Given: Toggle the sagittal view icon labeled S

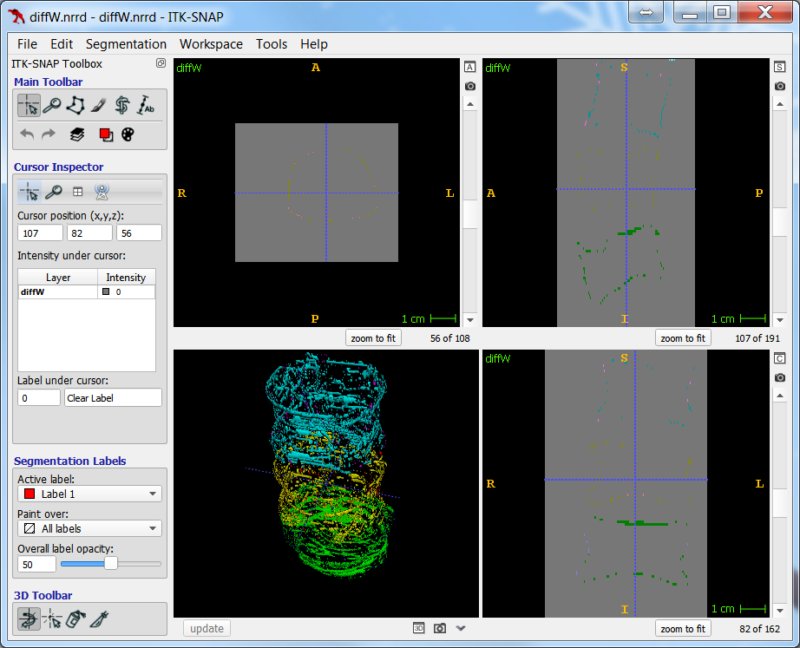Looking at the screenshot, I should 780,66.
